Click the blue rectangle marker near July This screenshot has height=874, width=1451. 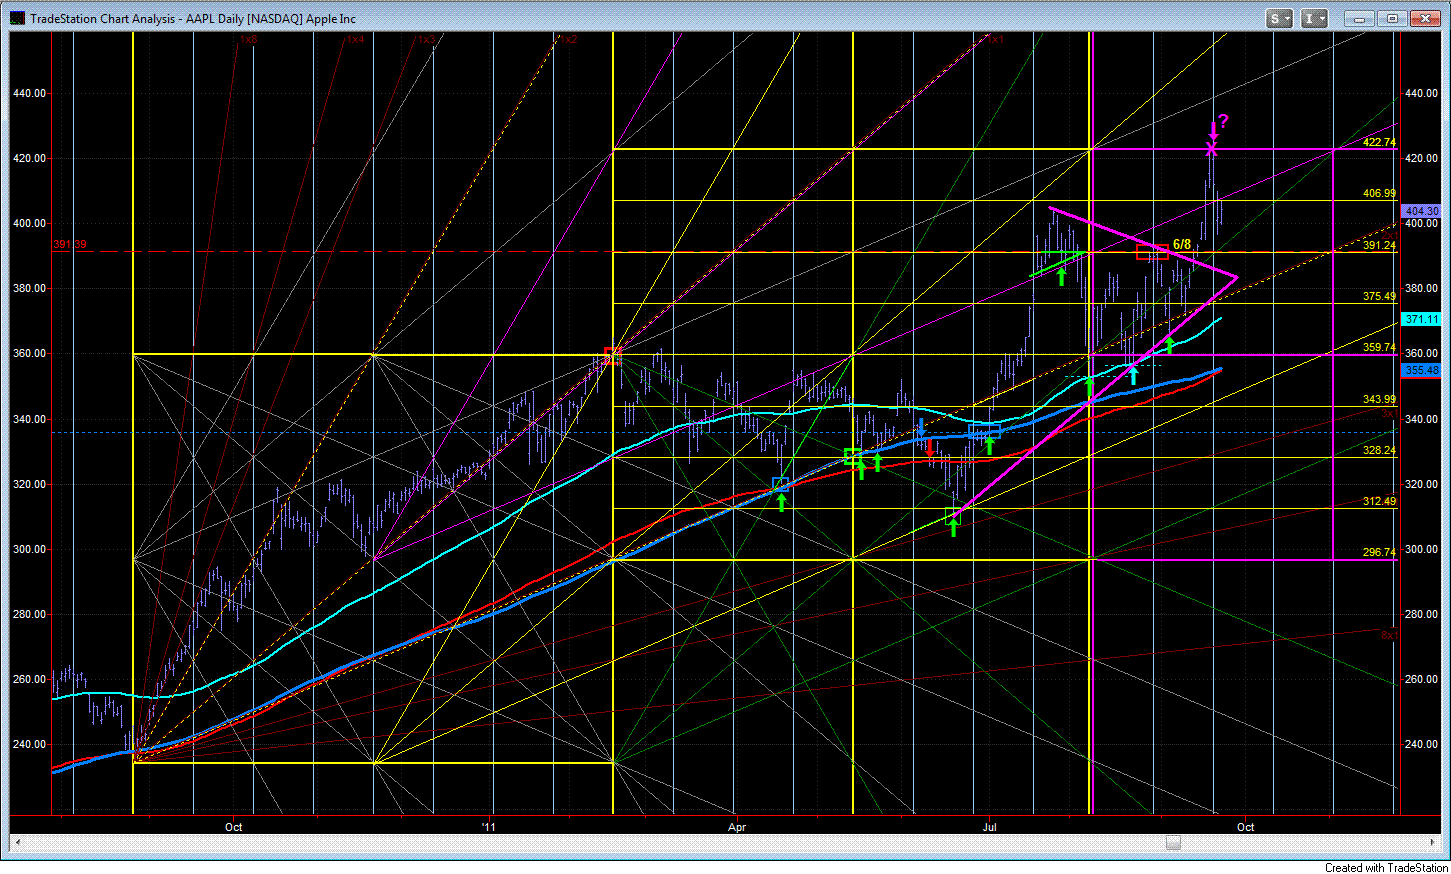[984, 431]
